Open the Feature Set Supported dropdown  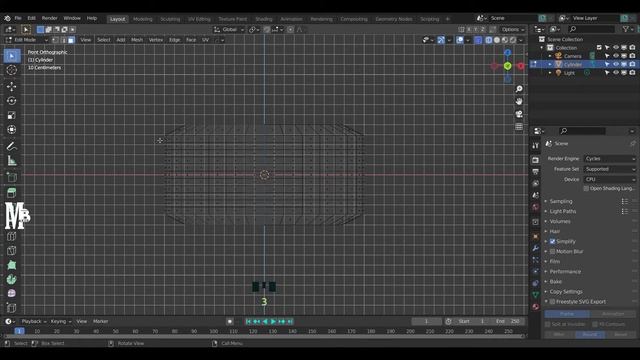pos(610,169)
